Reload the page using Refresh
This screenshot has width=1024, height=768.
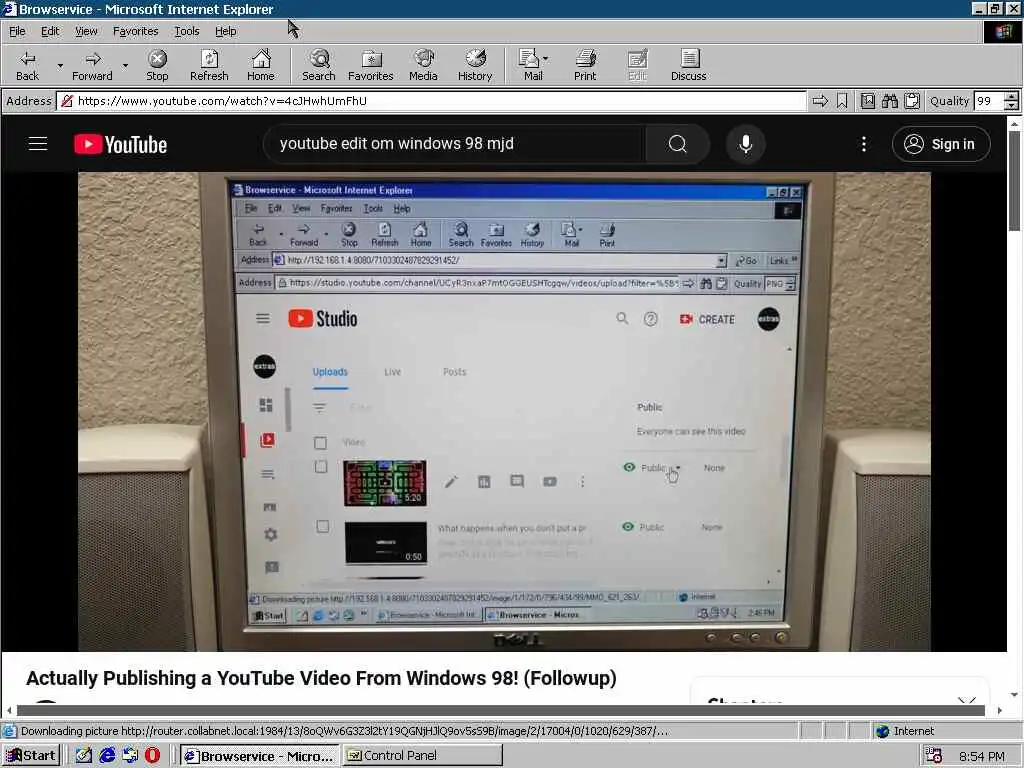(x=209, y=65)
